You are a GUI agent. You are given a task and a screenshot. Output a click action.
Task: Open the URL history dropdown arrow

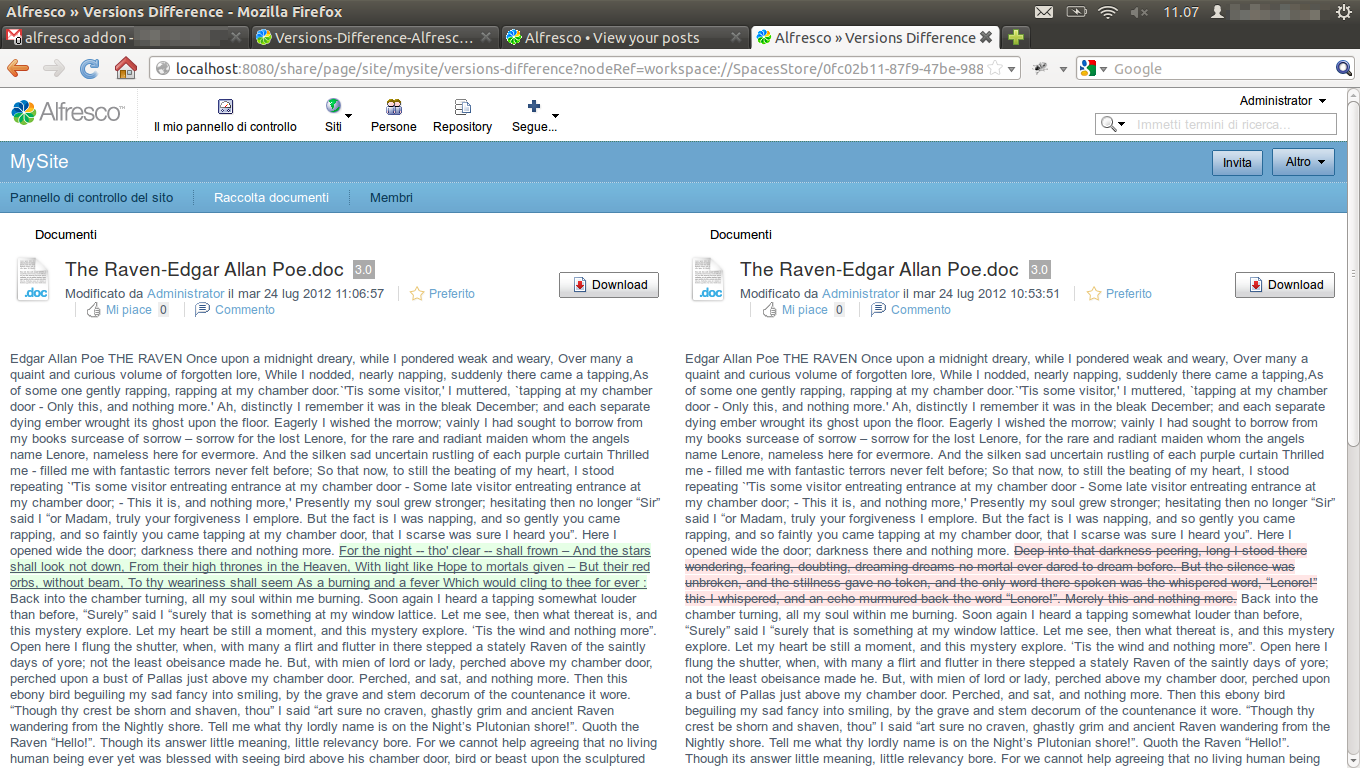pos(1011,69)
